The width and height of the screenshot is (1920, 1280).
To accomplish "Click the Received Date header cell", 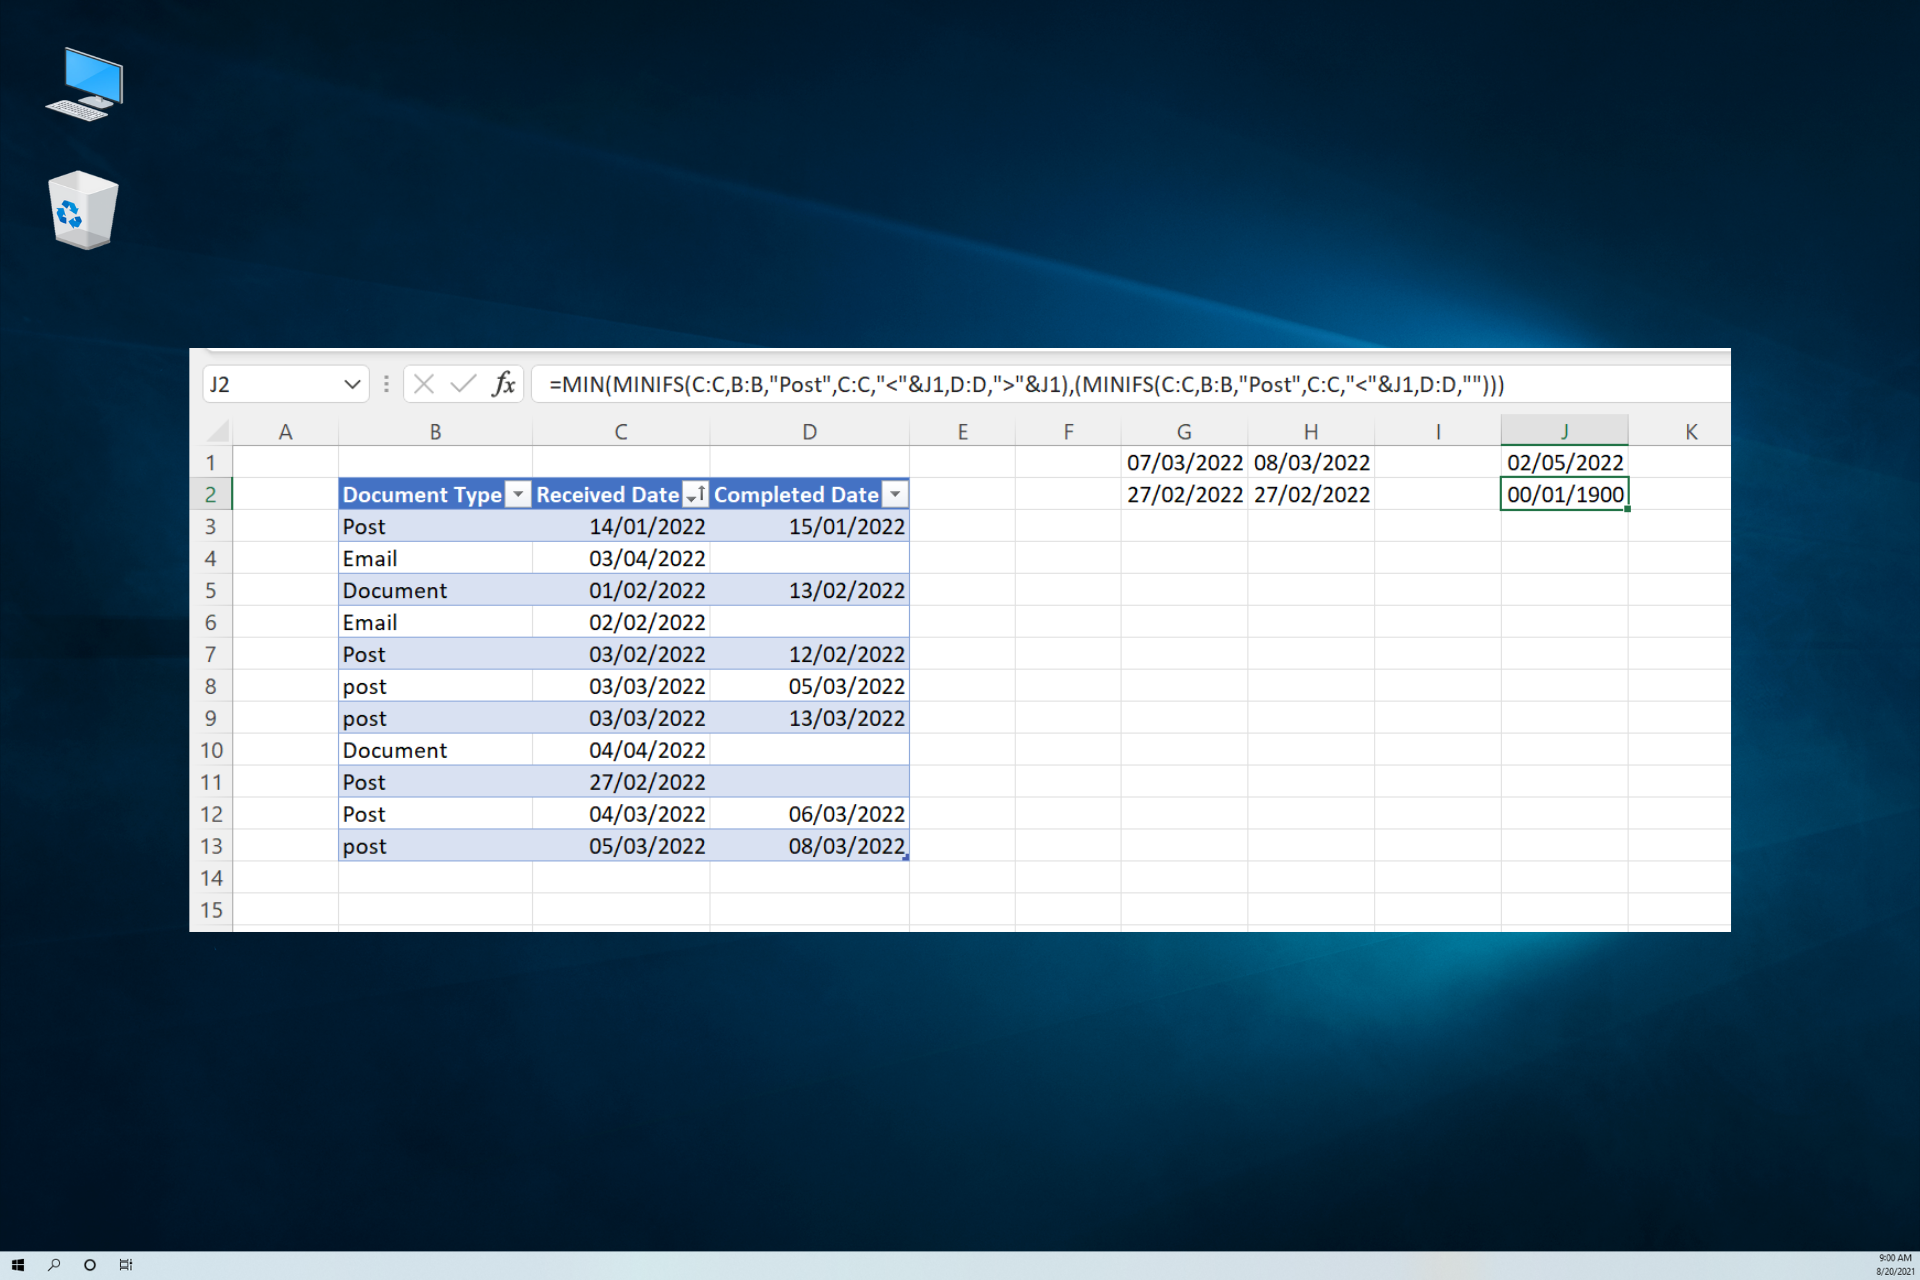I will 621,494.
